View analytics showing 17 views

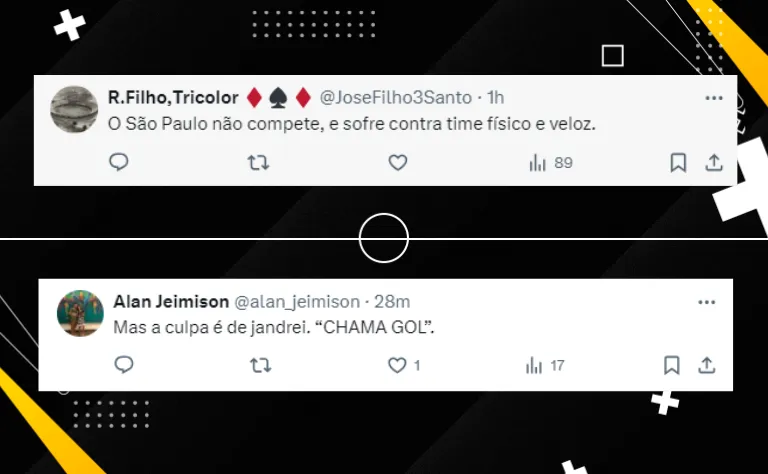pos(545,365)
